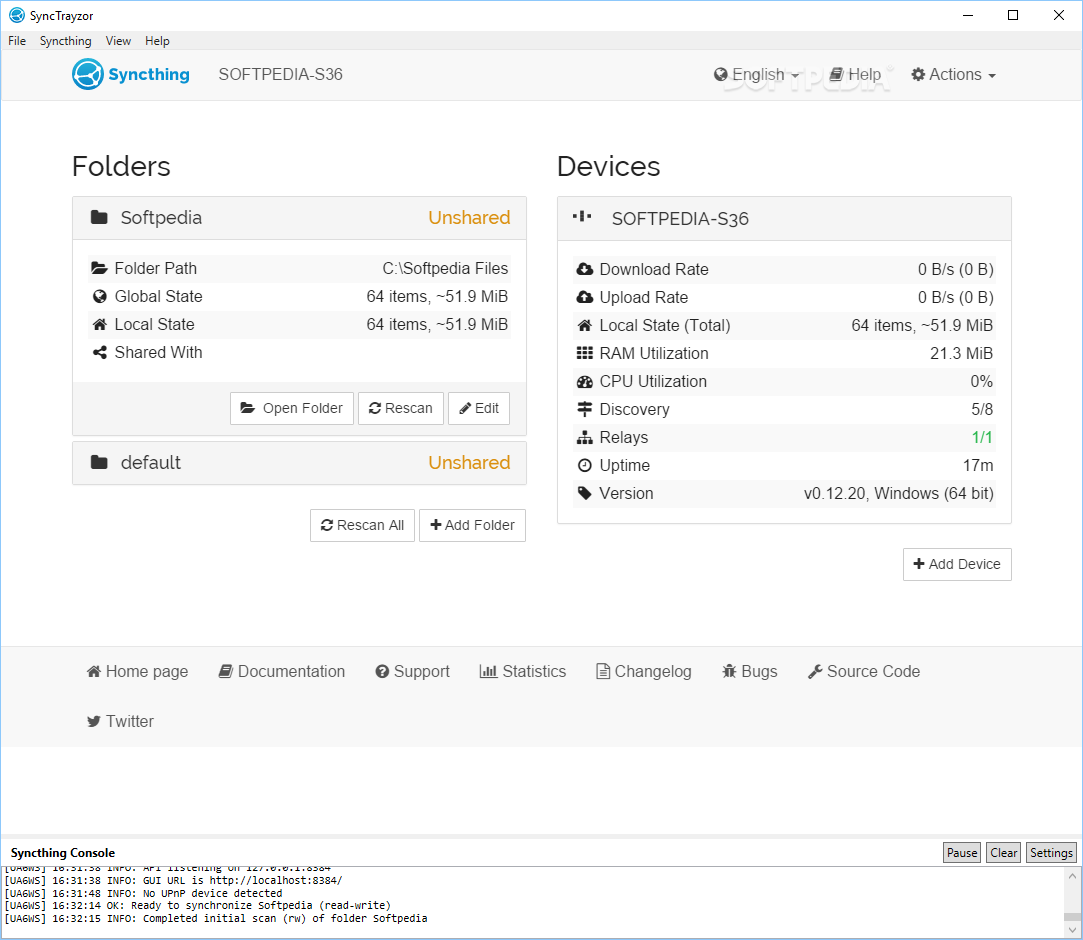The height and width of the screenshot is (940, 1083).
Task: Click the Unshared status on Softpedia folder
Action: [x=469, y=218]
